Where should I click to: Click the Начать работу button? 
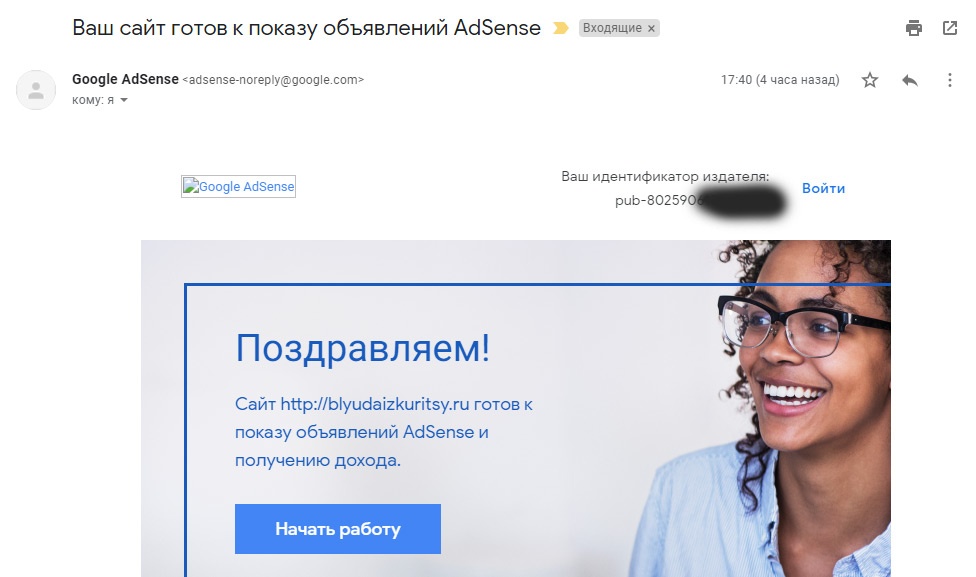coord(338,529)
